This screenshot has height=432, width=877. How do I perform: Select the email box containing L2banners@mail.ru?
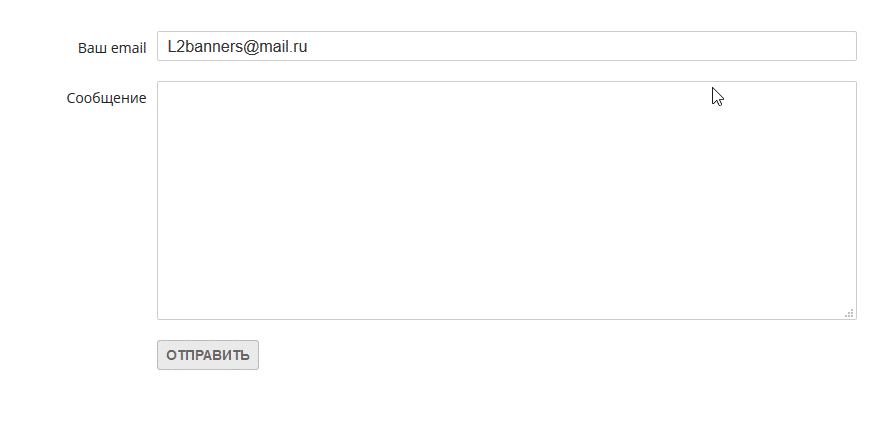pos(507,46)
